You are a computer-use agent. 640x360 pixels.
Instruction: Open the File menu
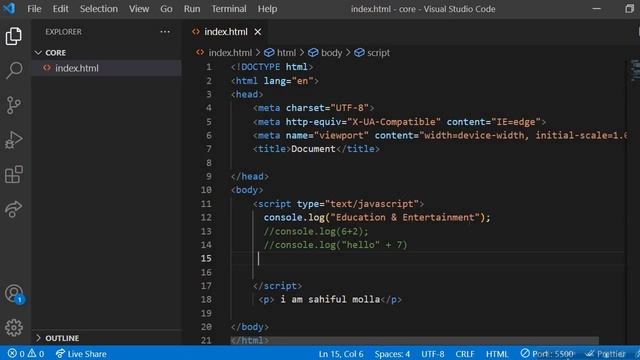34,9
